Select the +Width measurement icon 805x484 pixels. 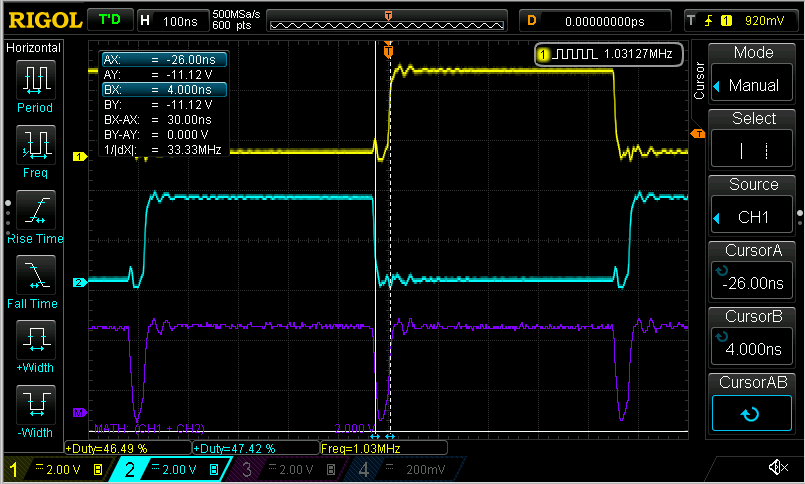click(35, 340)
